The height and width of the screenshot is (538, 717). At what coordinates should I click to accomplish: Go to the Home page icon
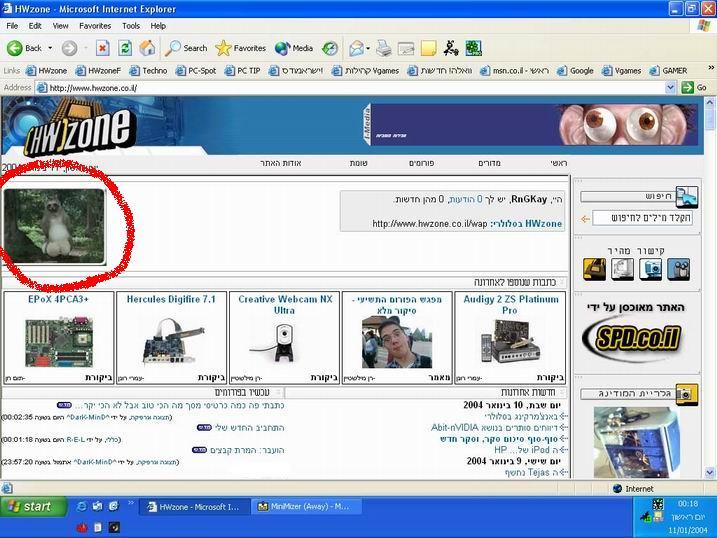(x=147, y=48)
